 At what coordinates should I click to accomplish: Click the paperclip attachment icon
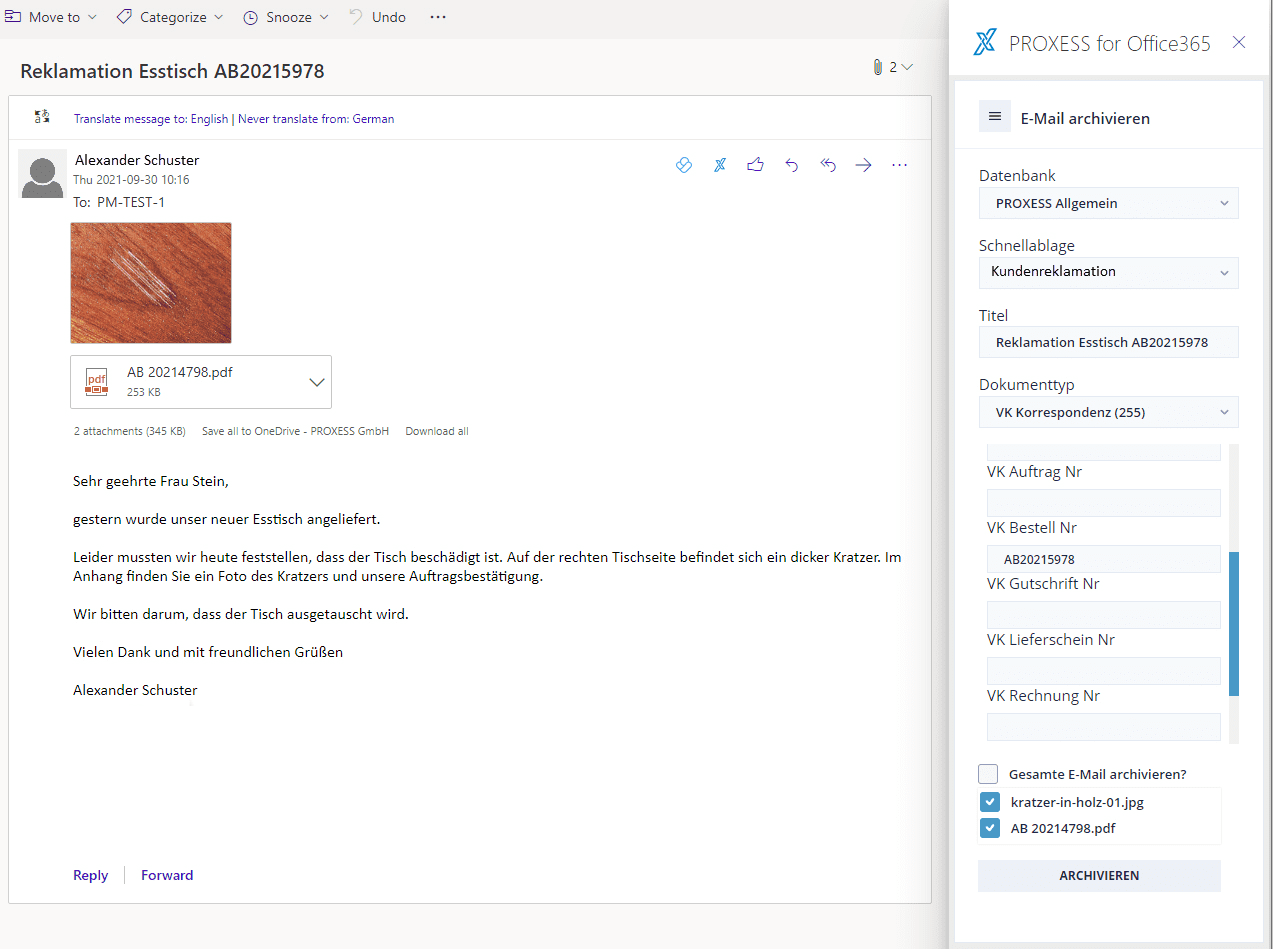878,67
